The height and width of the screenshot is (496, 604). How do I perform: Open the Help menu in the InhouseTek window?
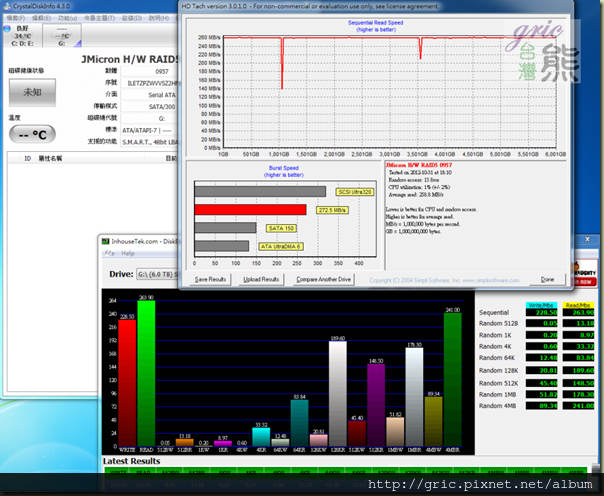(127, 253)
